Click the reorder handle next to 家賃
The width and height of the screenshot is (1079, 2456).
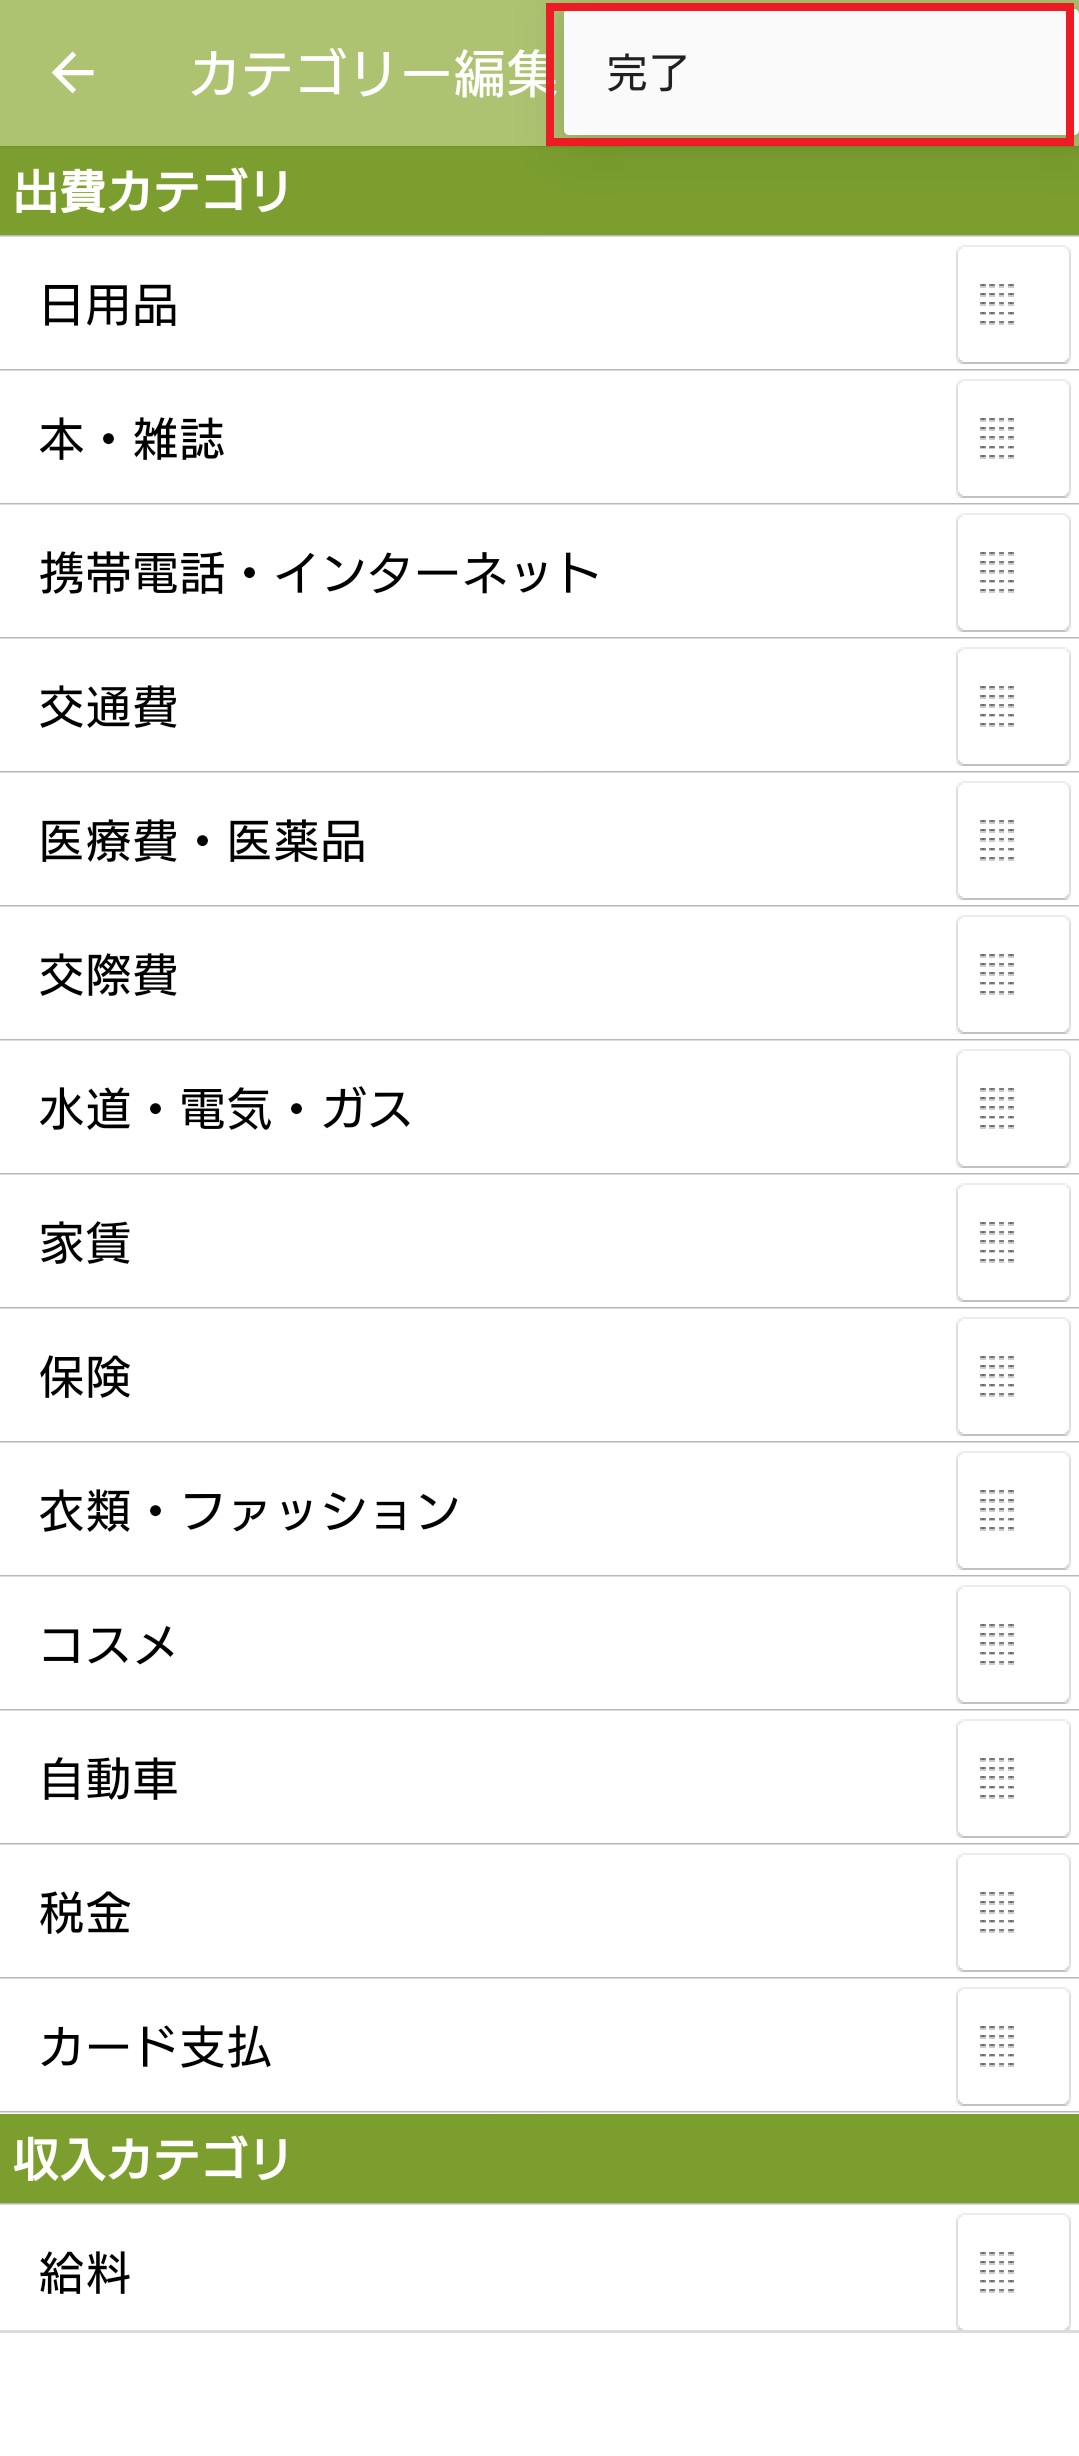pyautogui.click(x=1012, y=1242)
